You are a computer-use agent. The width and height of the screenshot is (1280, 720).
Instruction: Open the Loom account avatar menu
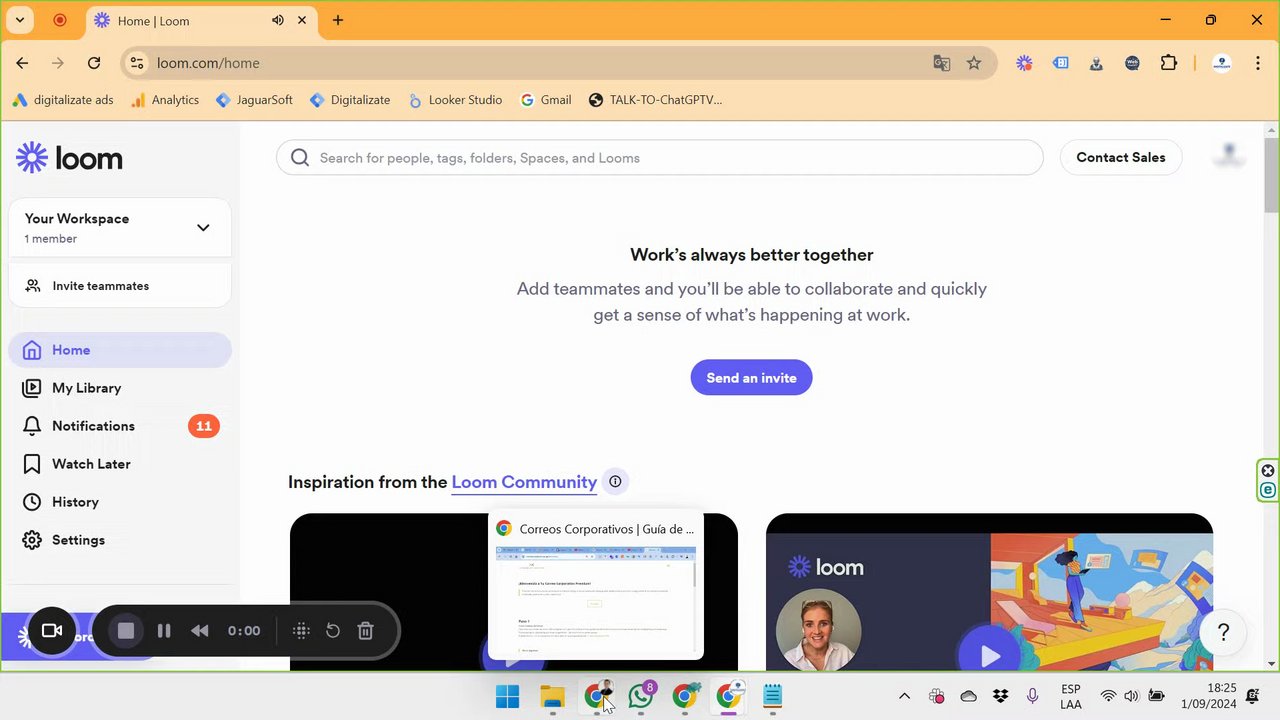(x=1229, y=157)
